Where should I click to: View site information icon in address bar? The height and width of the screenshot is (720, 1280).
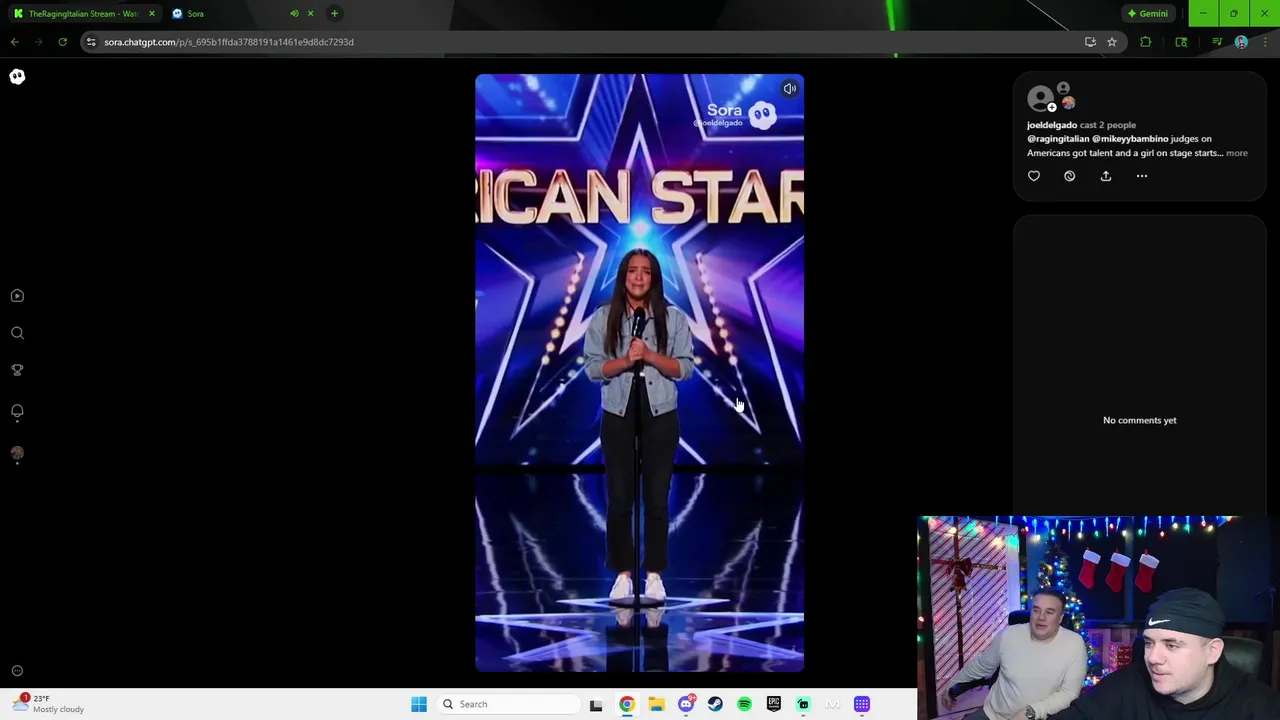(91, 42)
